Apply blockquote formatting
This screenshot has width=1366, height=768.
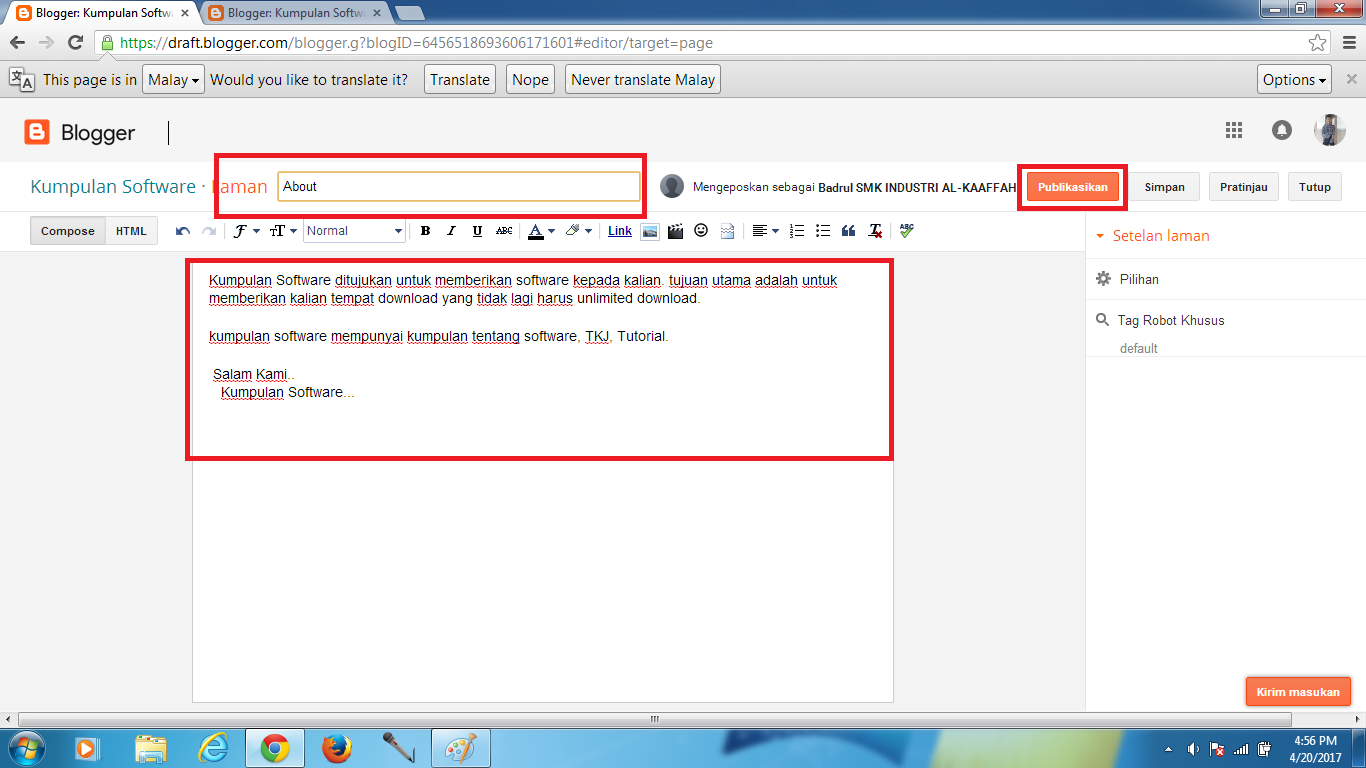click(849, 231)
